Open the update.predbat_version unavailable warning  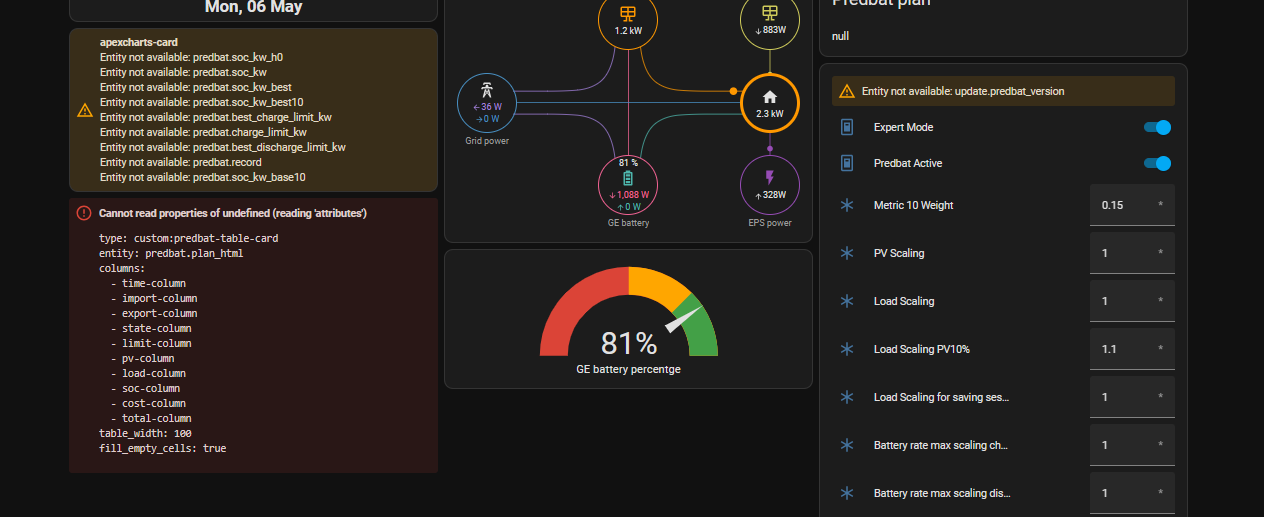point(1003,91)
